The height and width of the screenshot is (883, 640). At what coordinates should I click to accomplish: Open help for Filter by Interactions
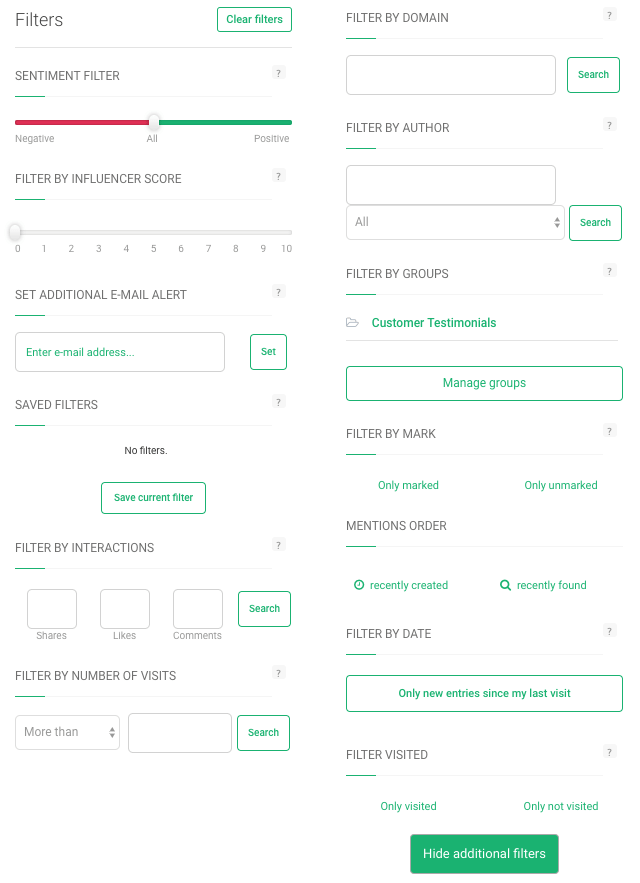[x=278, y=544]
